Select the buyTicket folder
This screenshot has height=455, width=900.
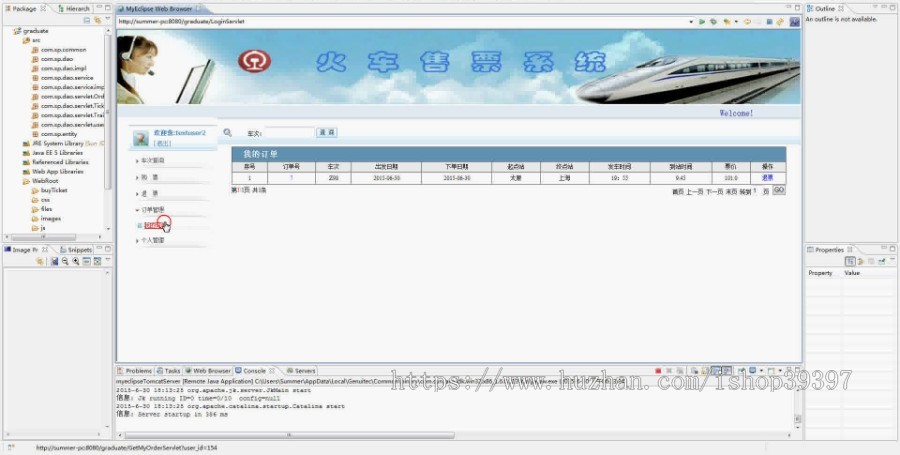(x=49, y=190)
